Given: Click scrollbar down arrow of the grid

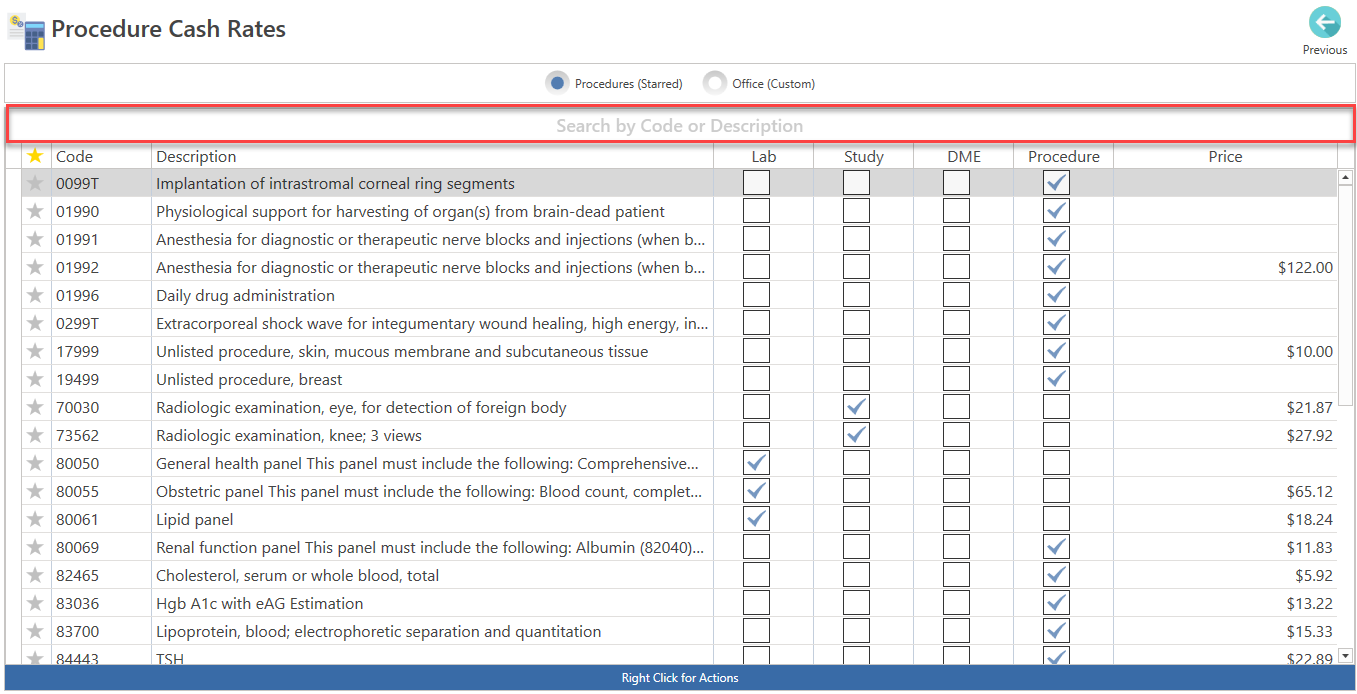Looking at the screenshot, I should tap(1345, 656).
